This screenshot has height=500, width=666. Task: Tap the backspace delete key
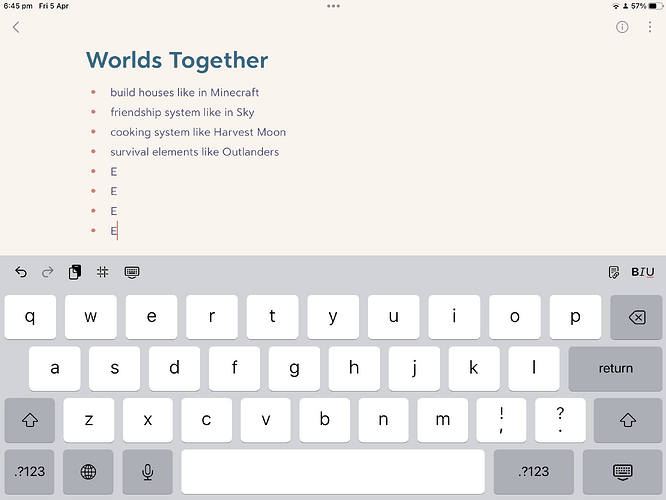(x=636, y=317)
